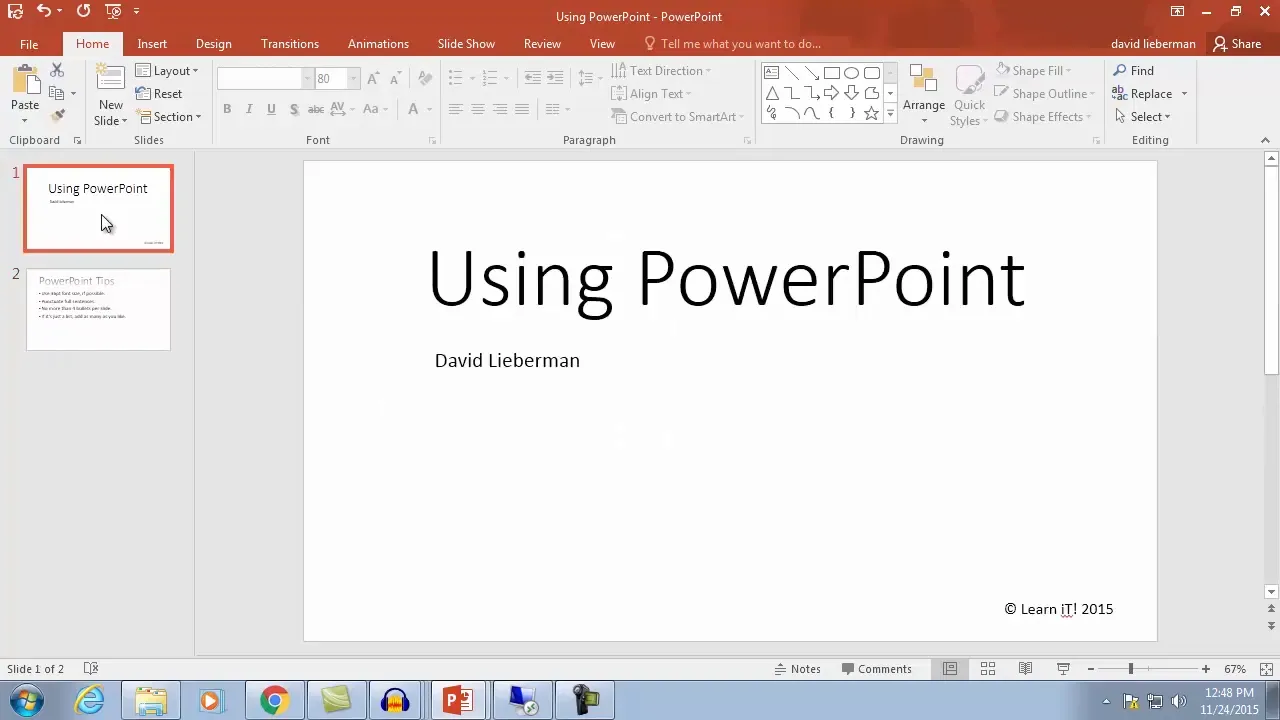Screen dimensions: 1280x720
Task: Expand the shapes gallery More arrow
Action: (890, 114)
